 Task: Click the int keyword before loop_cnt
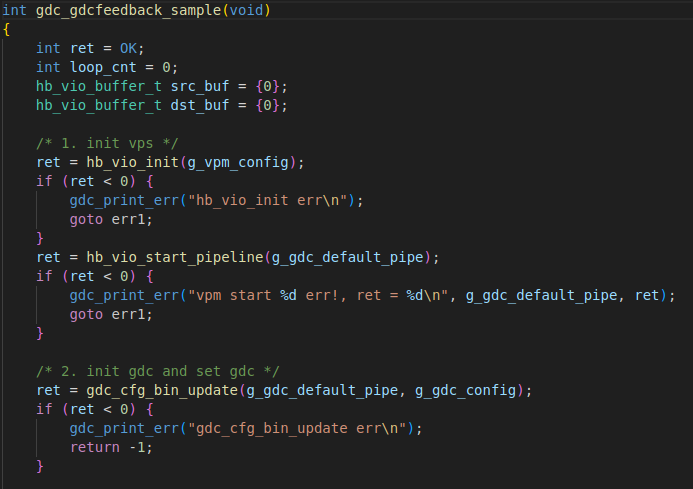tap(48, 67)
